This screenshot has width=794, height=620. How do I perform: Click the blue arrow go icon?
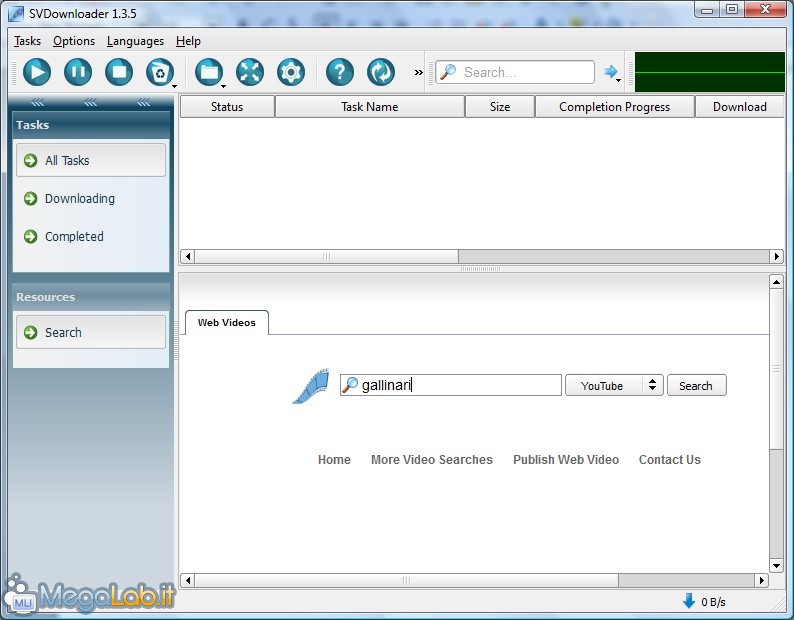610,71
